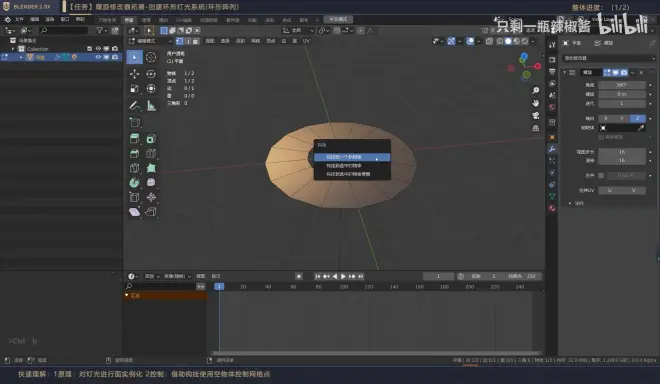660x384 pixels.
Task: Remove the Screw modifier with X button
Action: (641, 72)
